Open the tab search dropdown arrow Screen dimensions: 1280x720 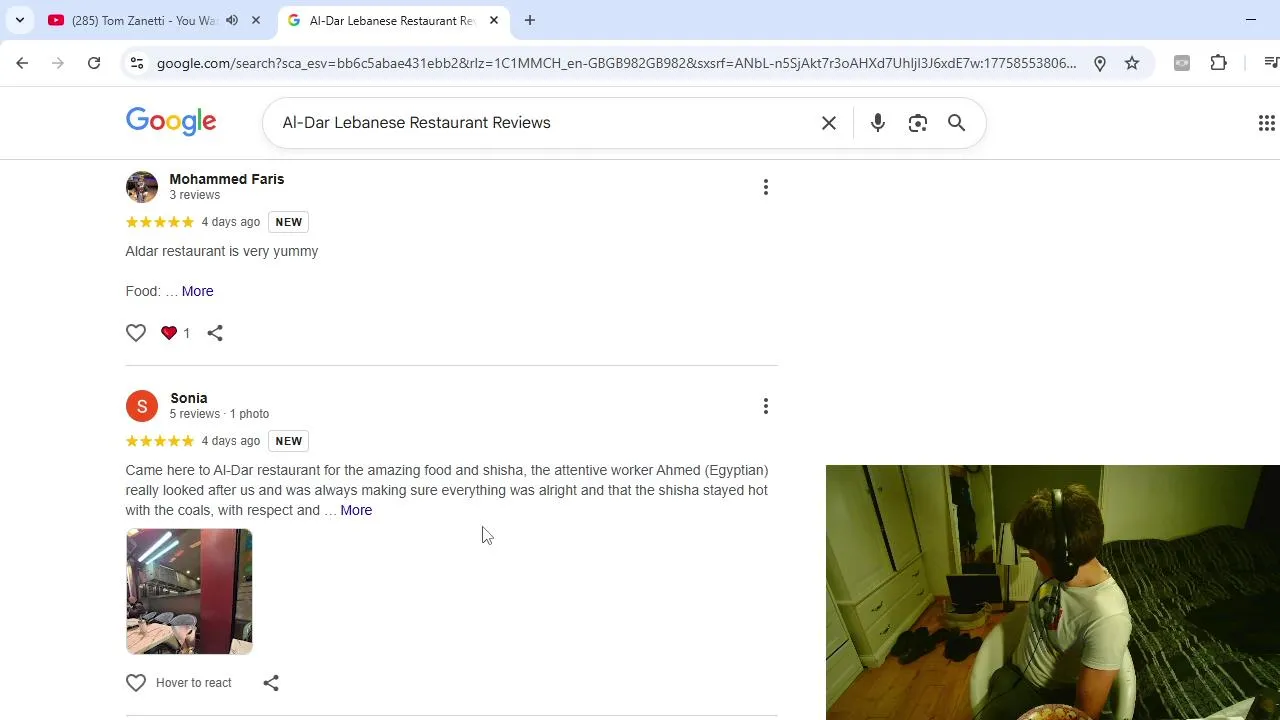[19, 20]
